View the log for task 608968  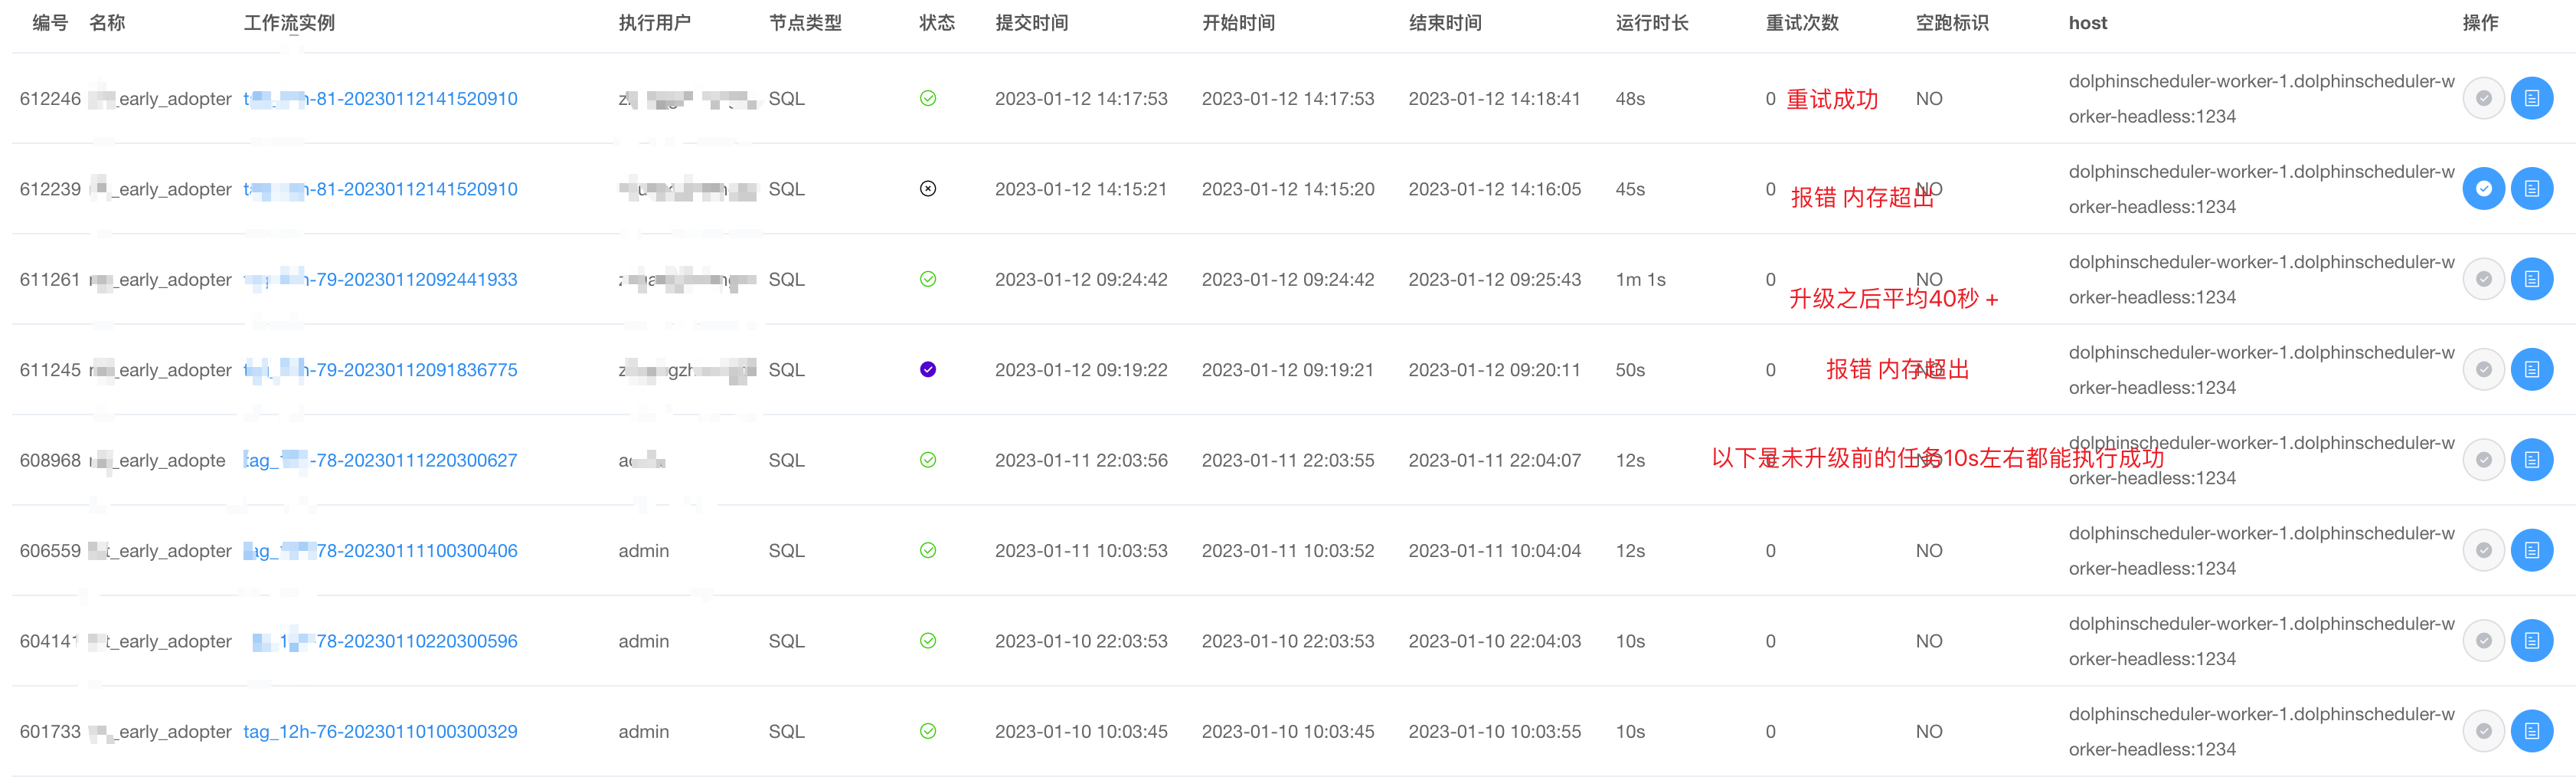(x=2531, y=460)
